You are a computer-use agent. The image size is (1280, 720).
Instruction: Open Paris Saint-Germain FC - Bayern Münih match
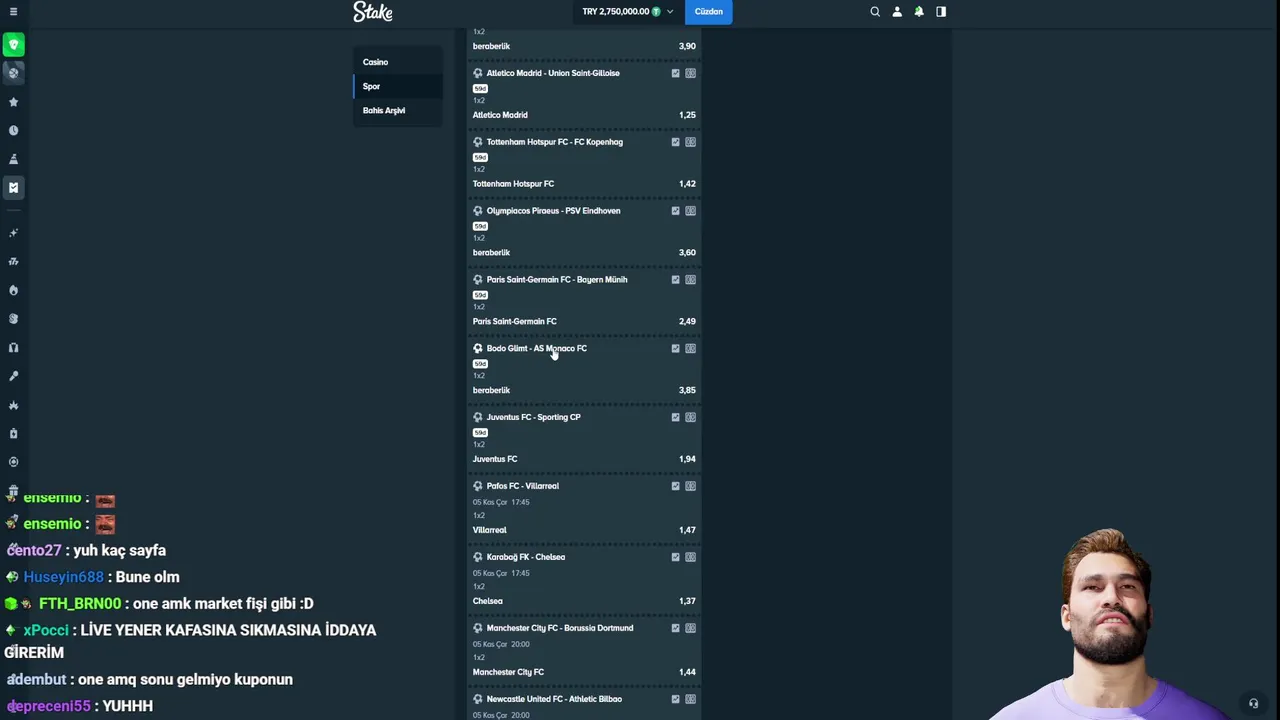557,280
